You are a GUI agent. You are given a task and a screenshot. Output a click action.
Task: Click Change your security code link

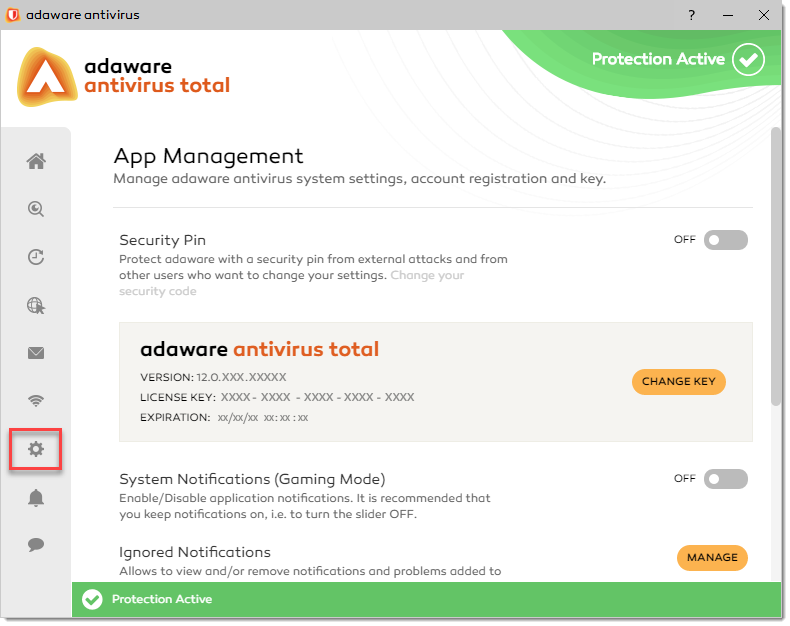pyautogui.click(x=292, y=283)
